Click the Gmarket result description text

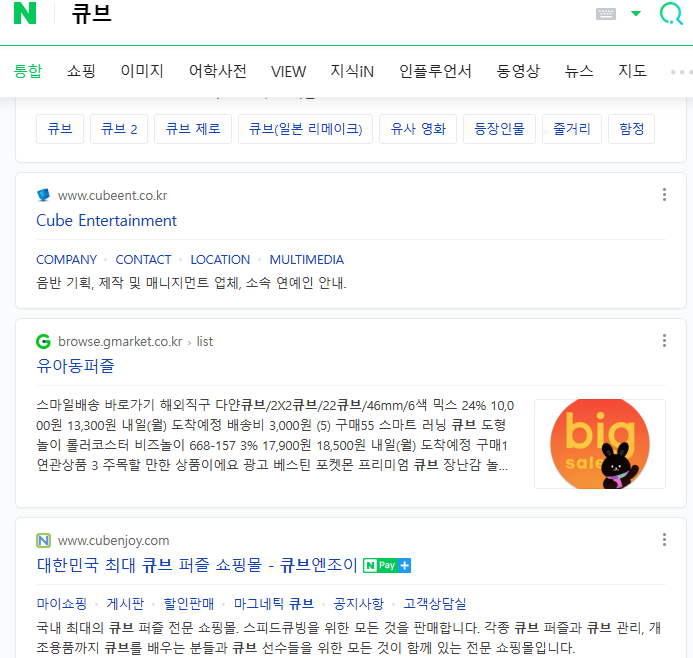click(x=275, y=435)
